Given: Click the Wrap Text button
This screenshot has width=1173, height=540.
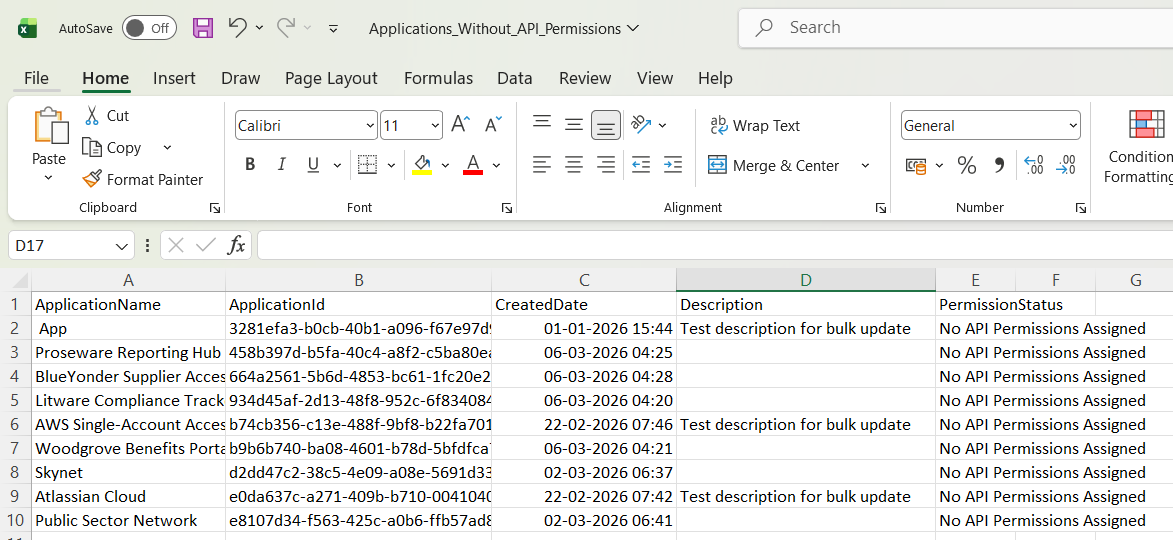Looking at the screenshot, I should click(755, 126).
